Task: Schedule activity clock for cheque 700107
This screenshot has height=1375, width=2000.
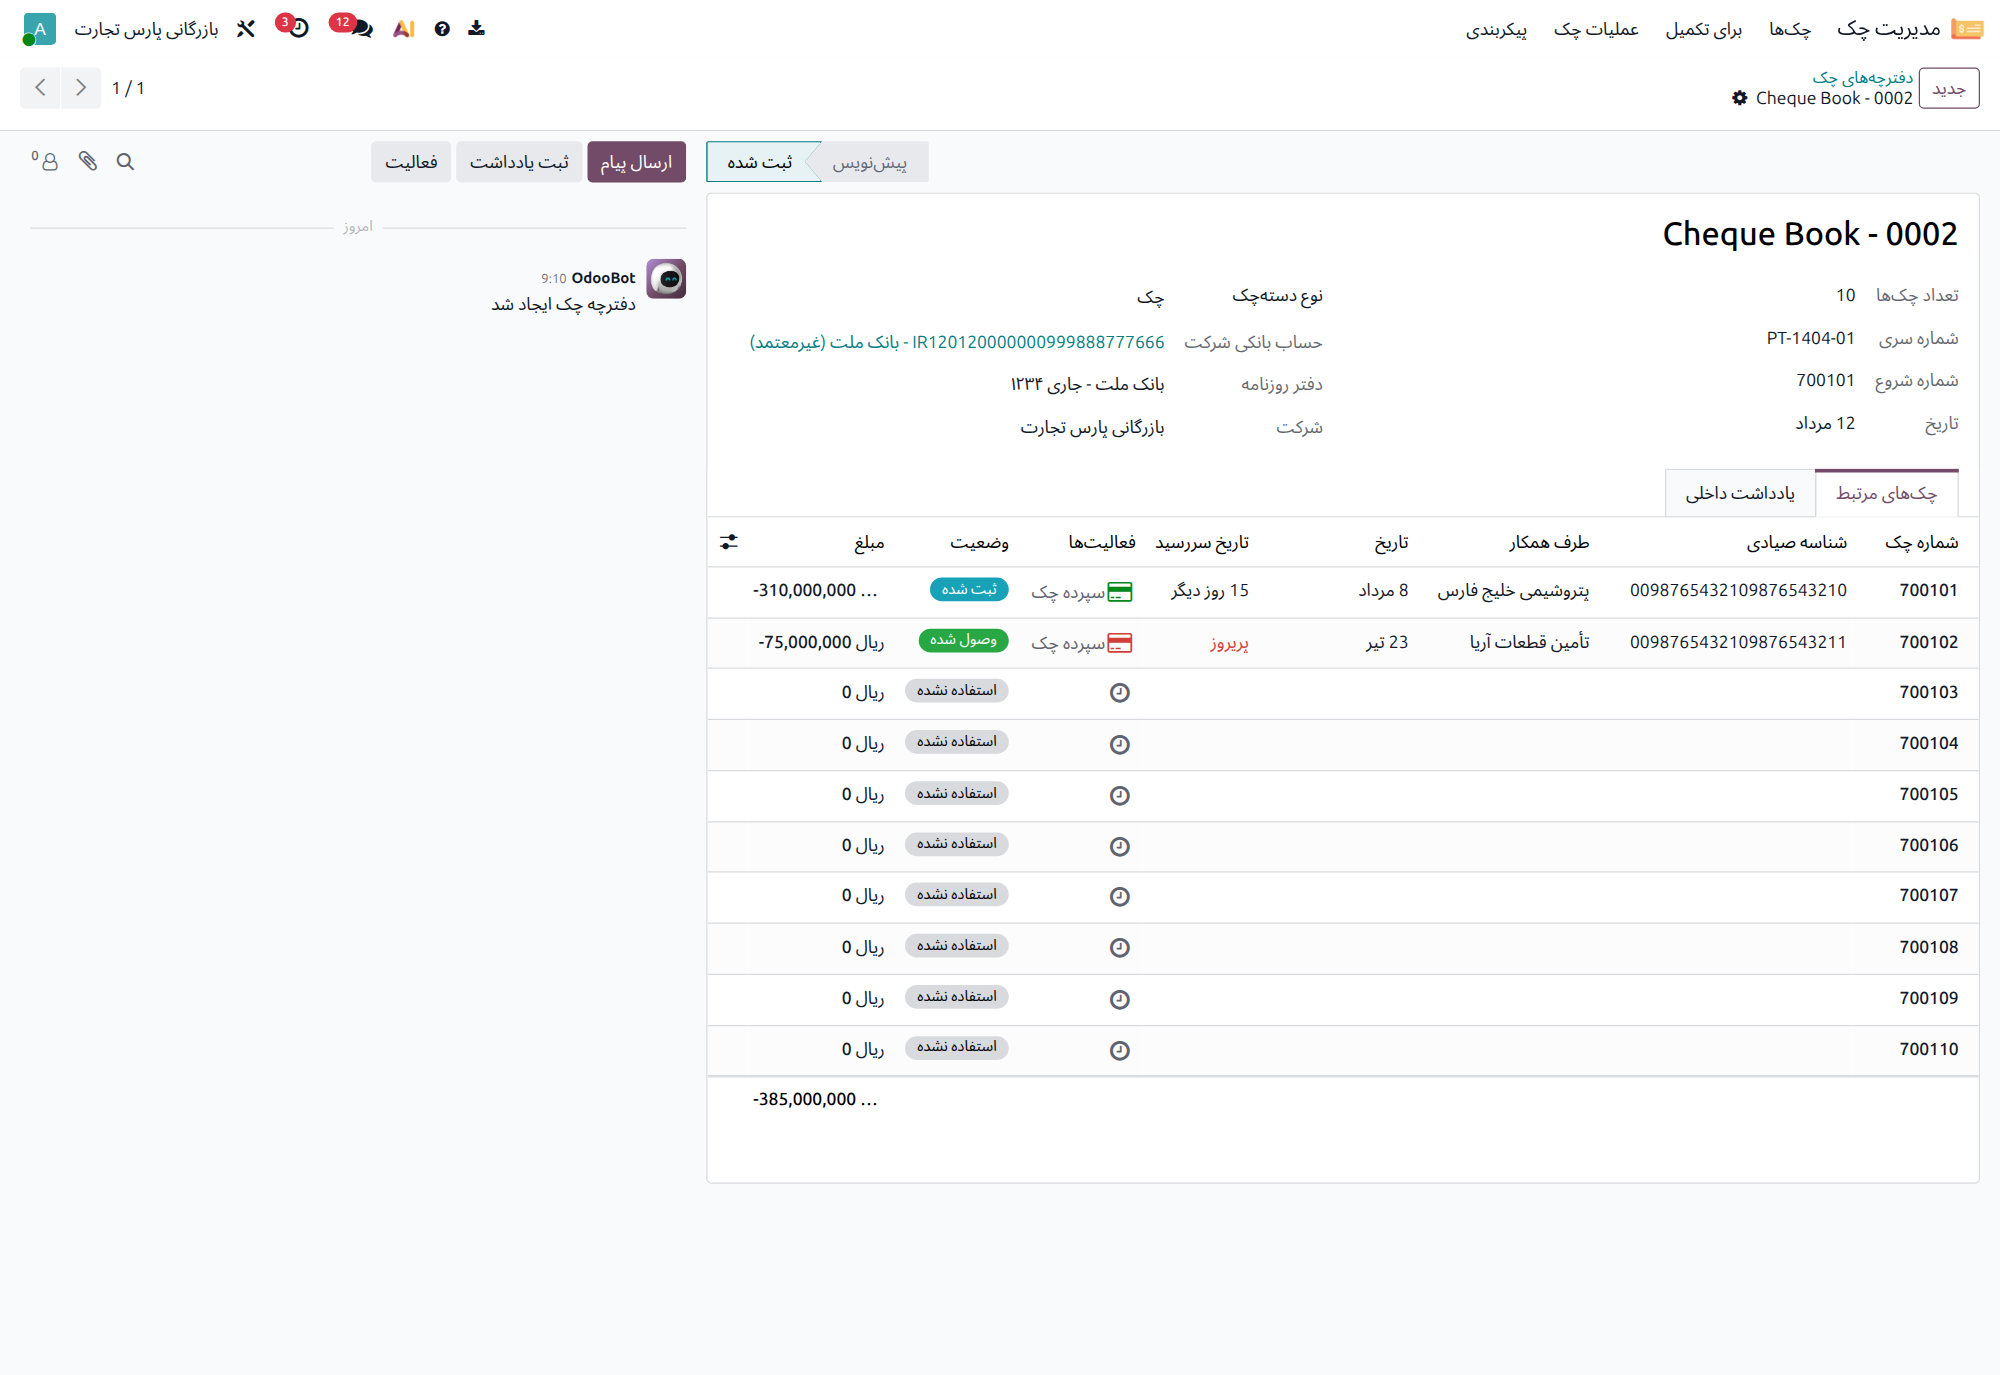Action: 1120,896
